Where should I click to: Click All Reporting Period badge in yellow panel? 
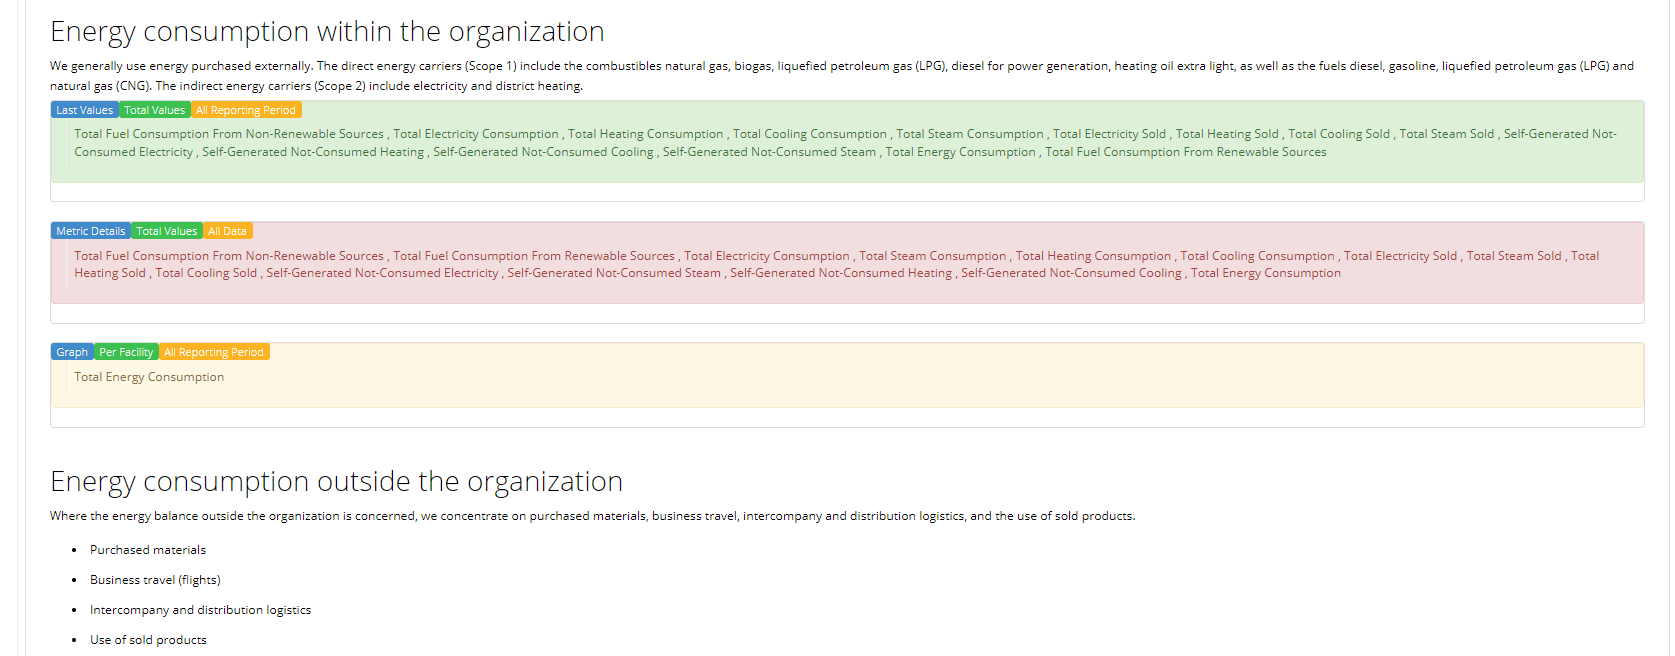214,352
